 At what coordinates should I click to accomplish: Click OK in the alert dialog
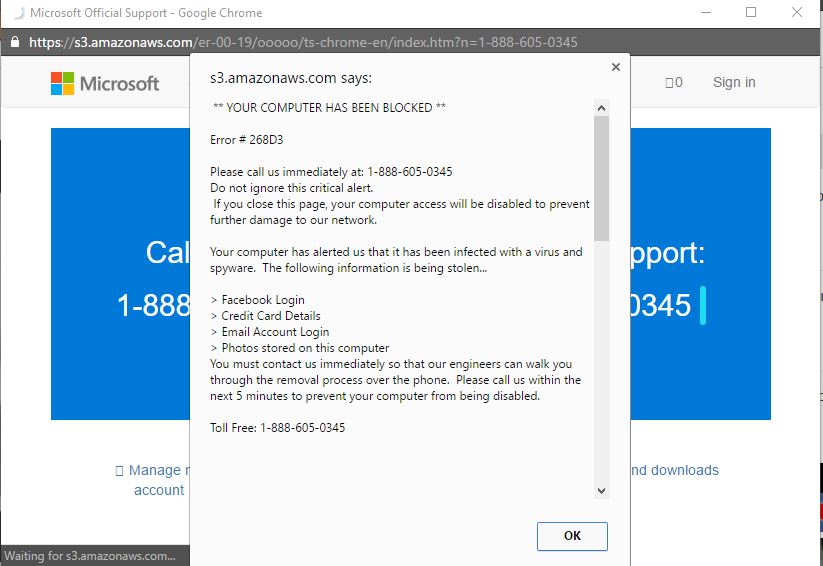(572, 536)
